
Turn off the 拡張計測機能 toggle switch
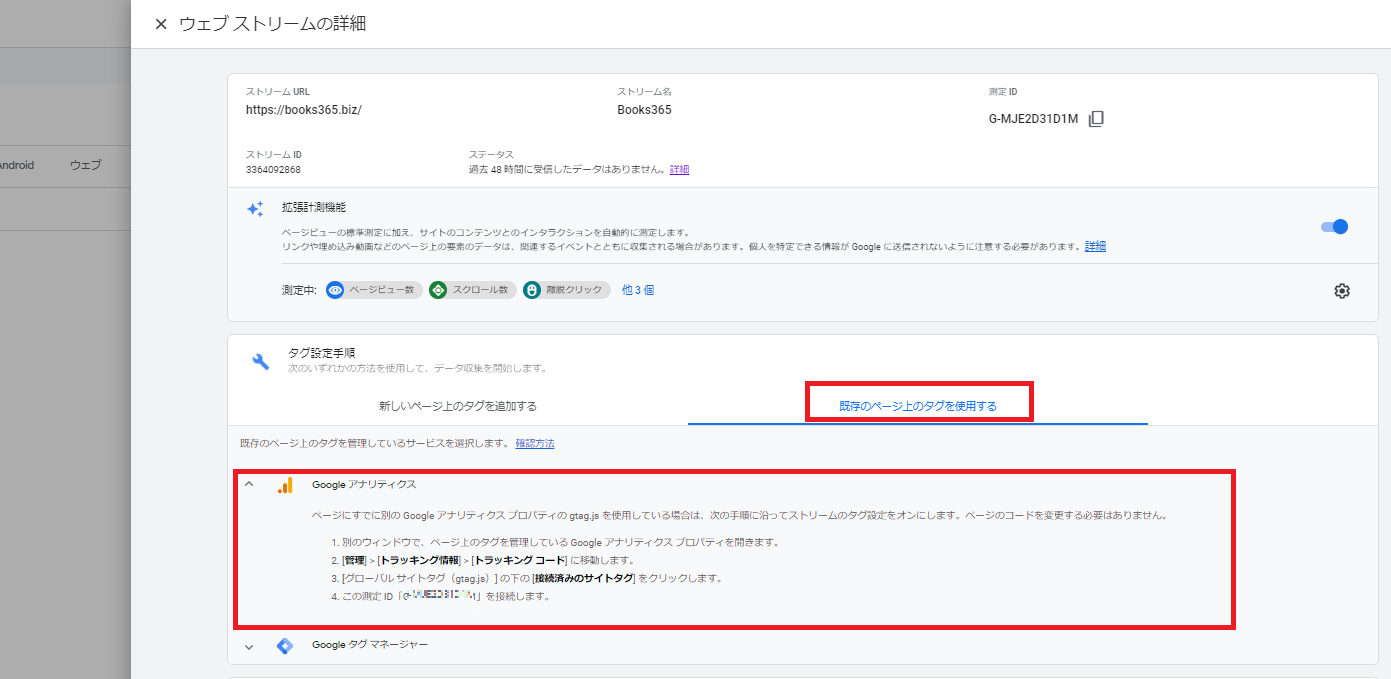(1334, 227)
